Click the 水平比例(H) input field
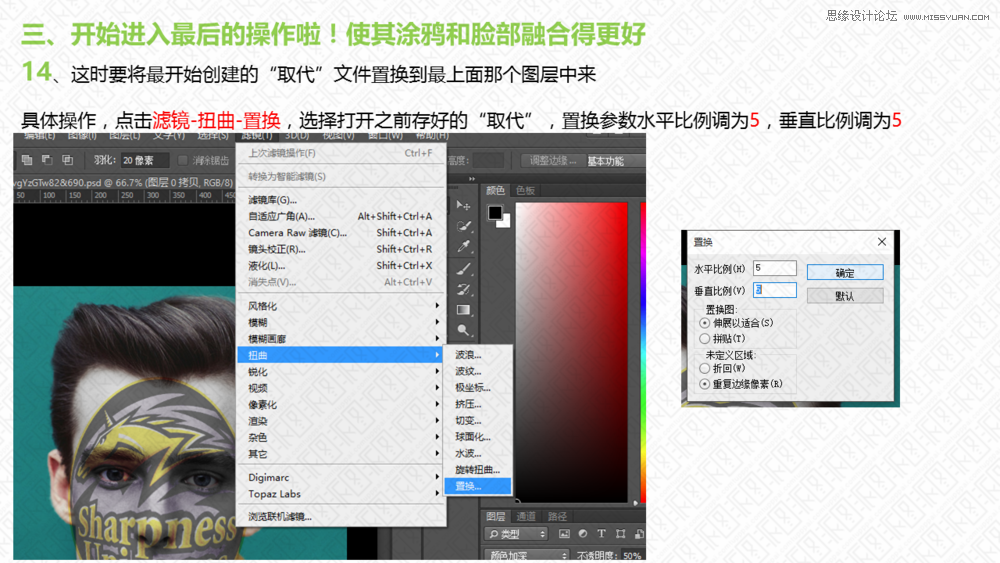The image size is (1000, 563). (x=774, y=268)
